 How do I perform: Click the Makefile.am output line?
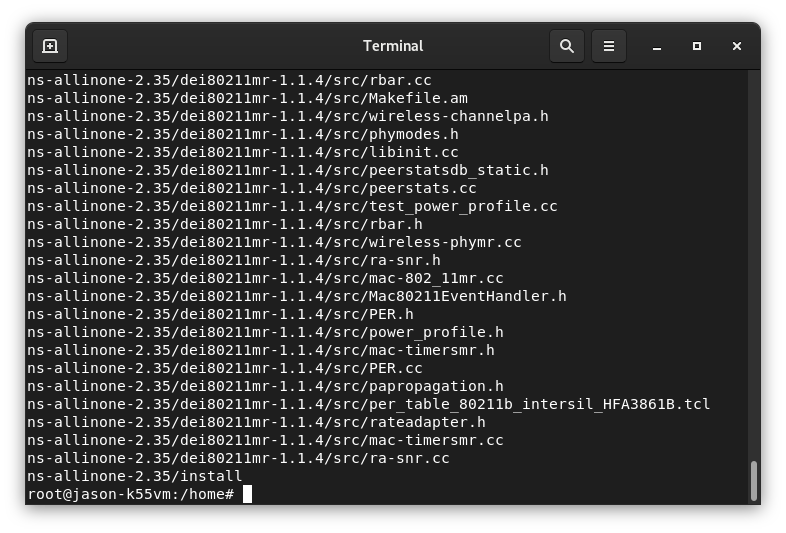click(x=247, y=98)
